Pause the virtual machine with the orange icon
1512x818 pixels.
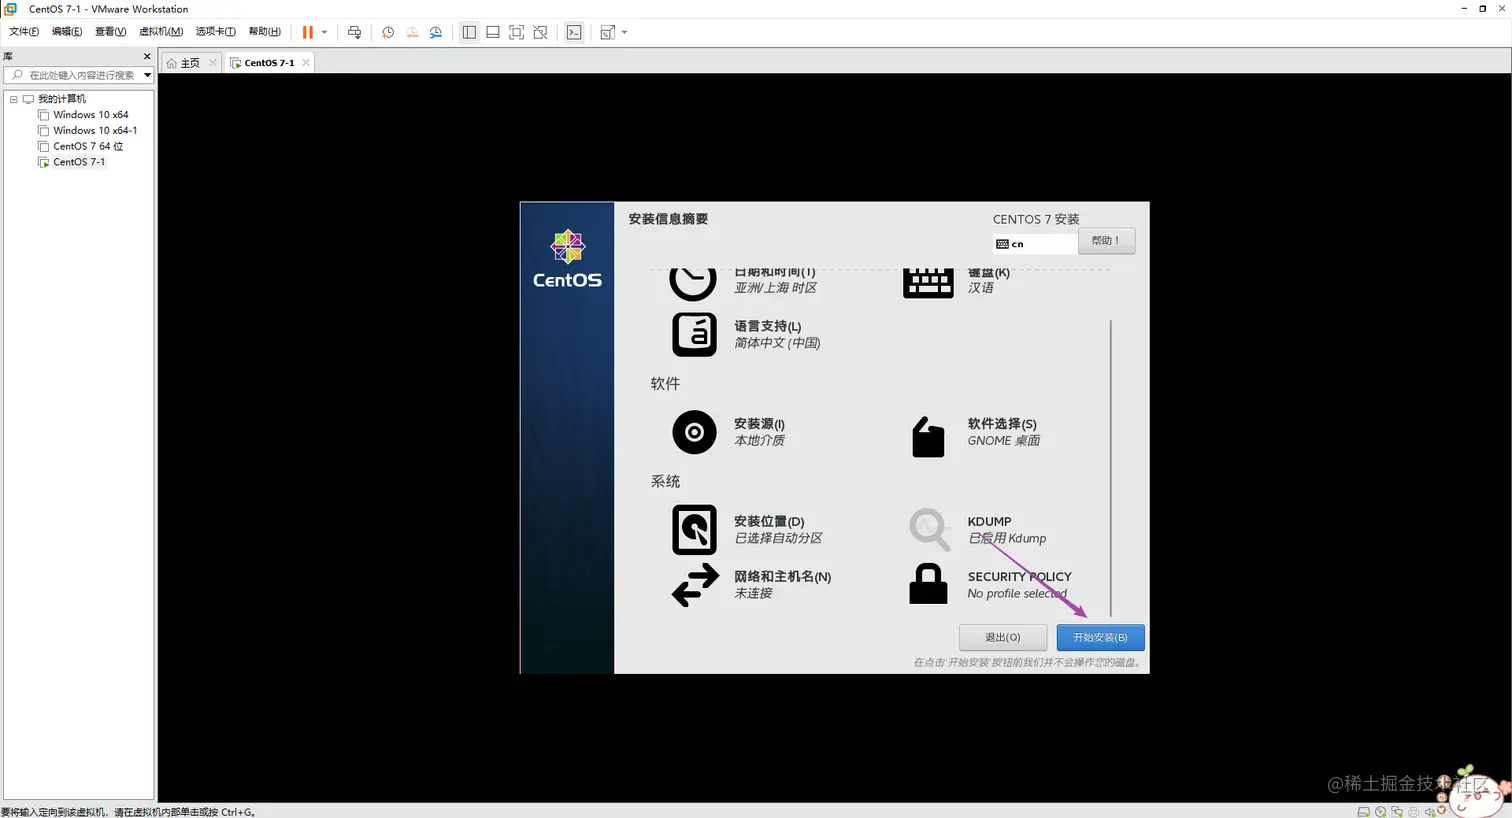(308, 32)
